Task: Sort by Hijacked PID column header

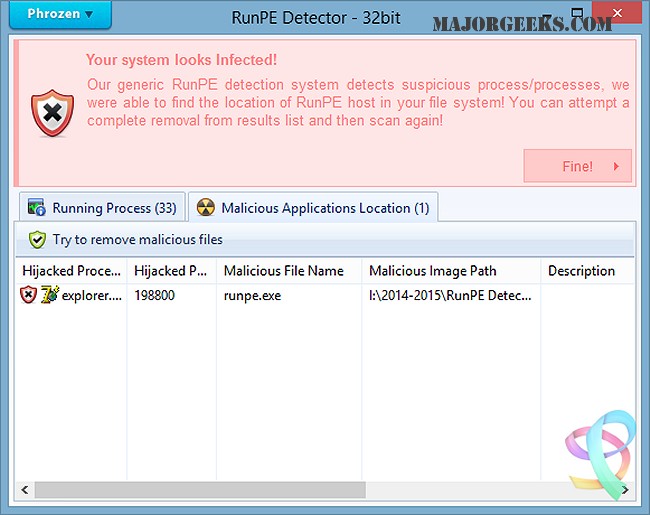Action: point(171,271)
